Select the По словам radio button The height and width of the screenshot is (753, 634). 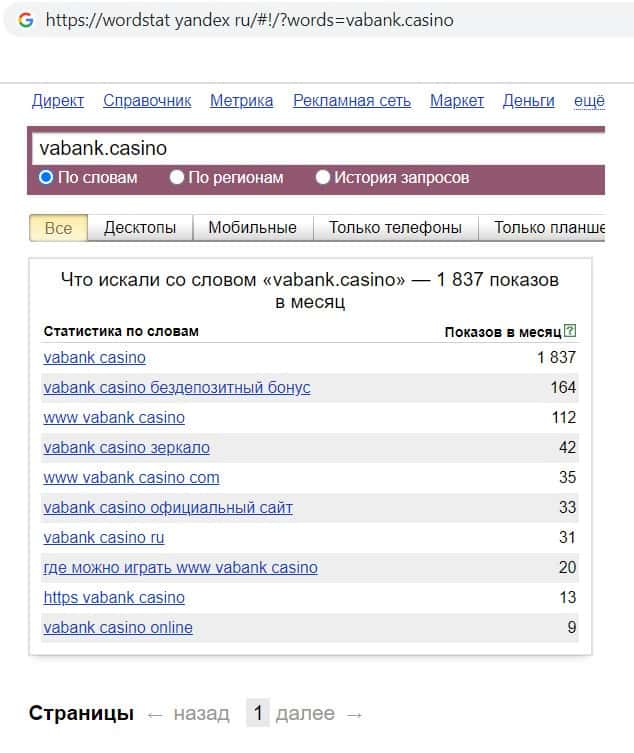pos(46,178)
